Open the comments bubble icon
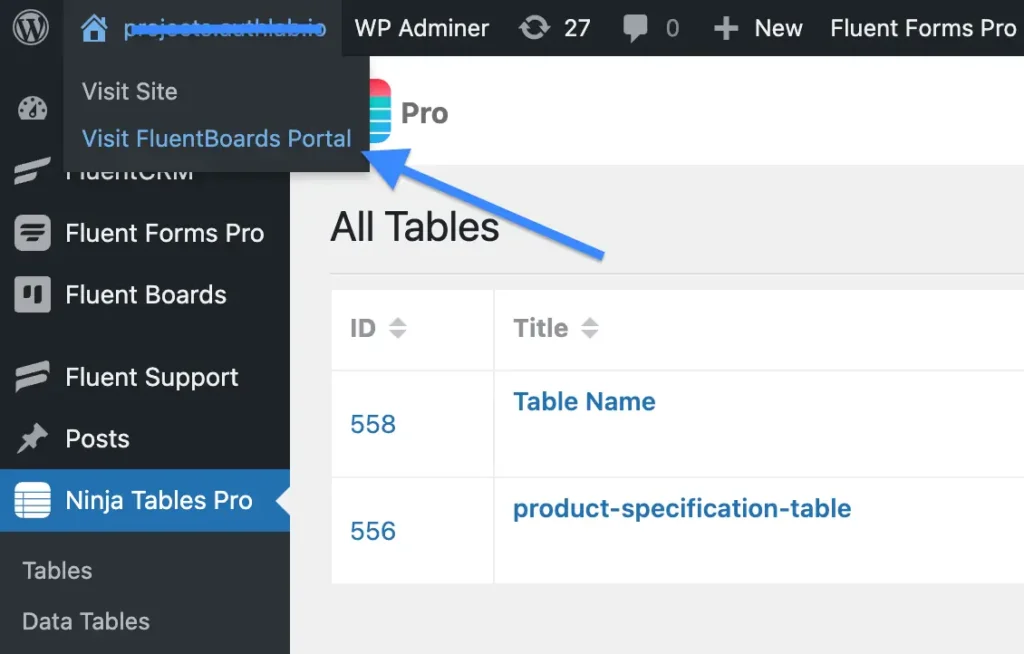Viewport: 1024px width, 654px height. pos(636,28)
